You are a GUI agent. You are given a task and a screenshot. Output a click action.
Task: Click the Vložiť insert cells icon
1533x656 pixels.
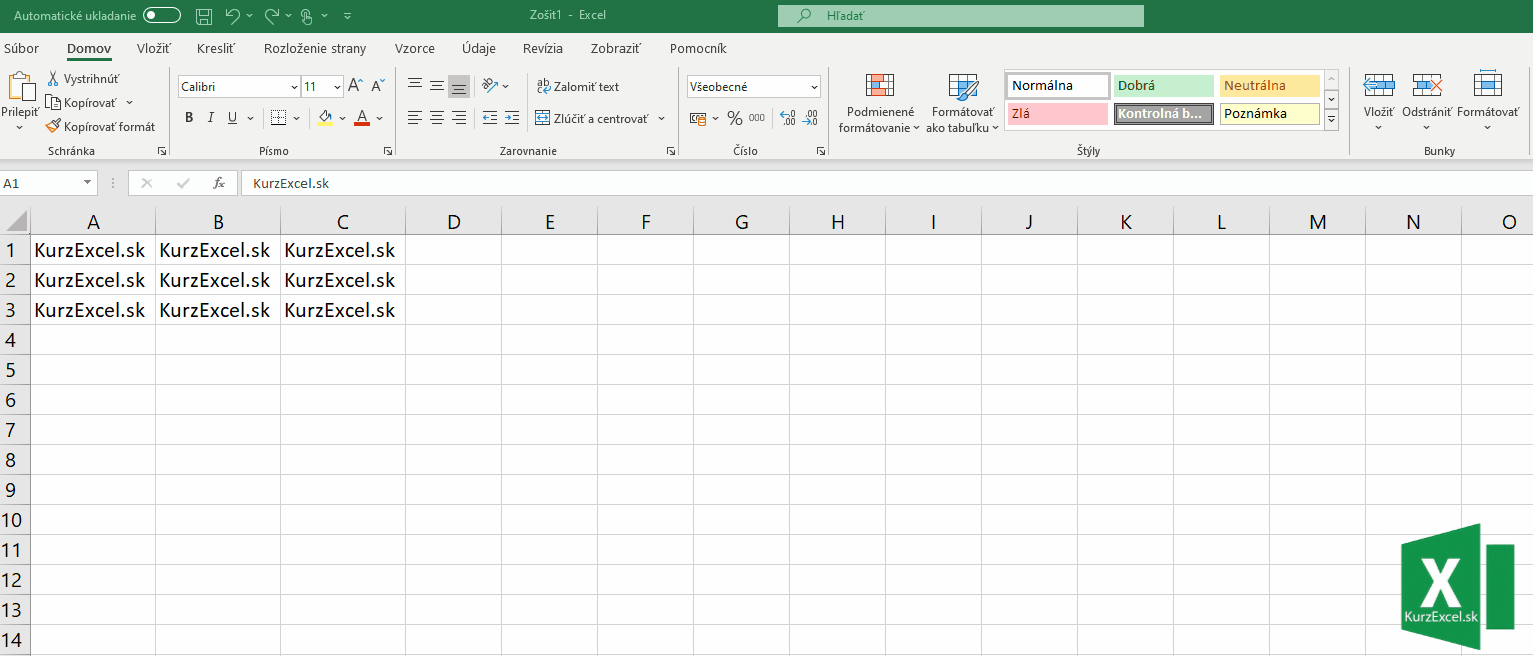coord(1379,87)
